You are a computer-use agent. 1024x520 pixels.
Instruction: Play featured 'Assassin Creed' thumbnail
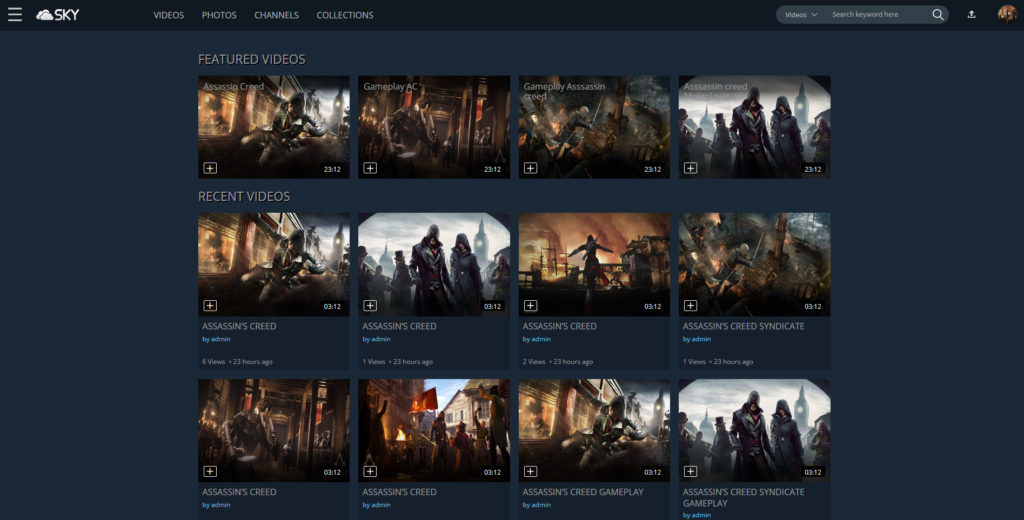coord(274,127)
